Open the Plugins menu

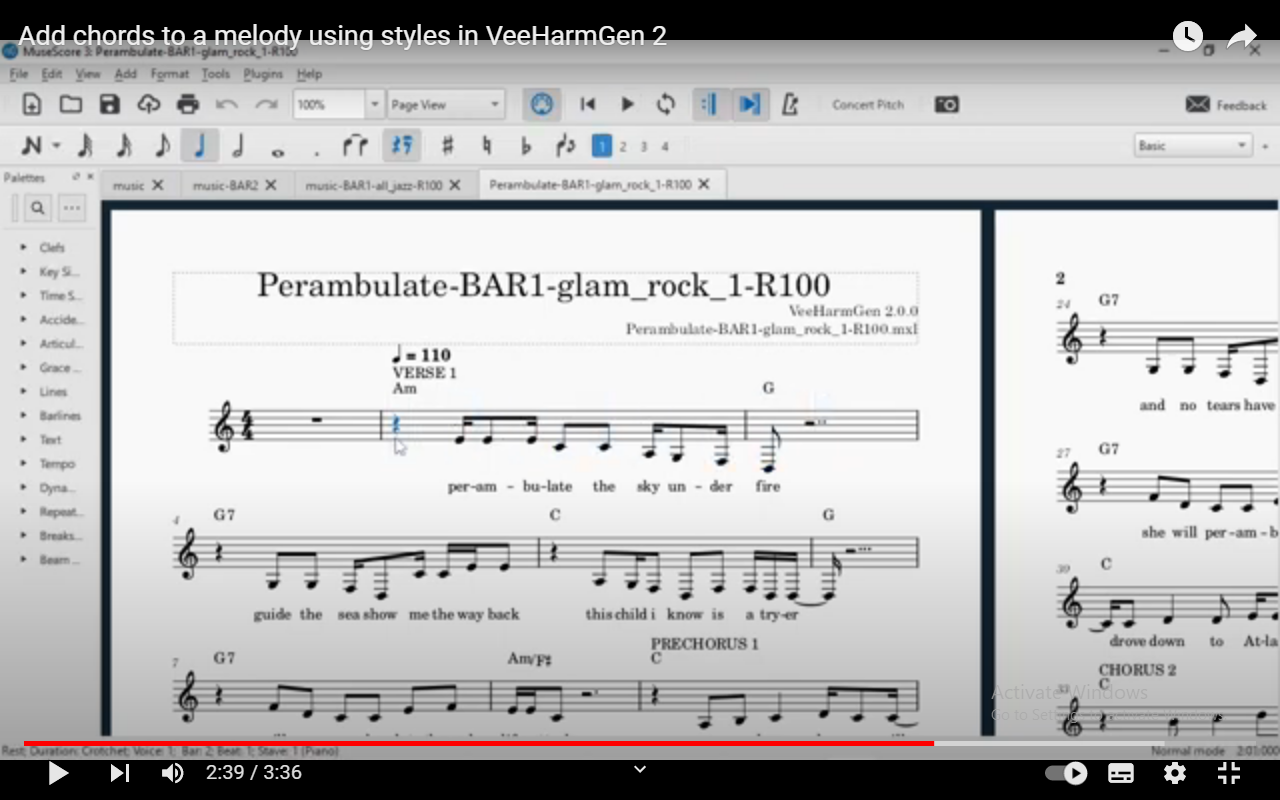pos(264,74)
